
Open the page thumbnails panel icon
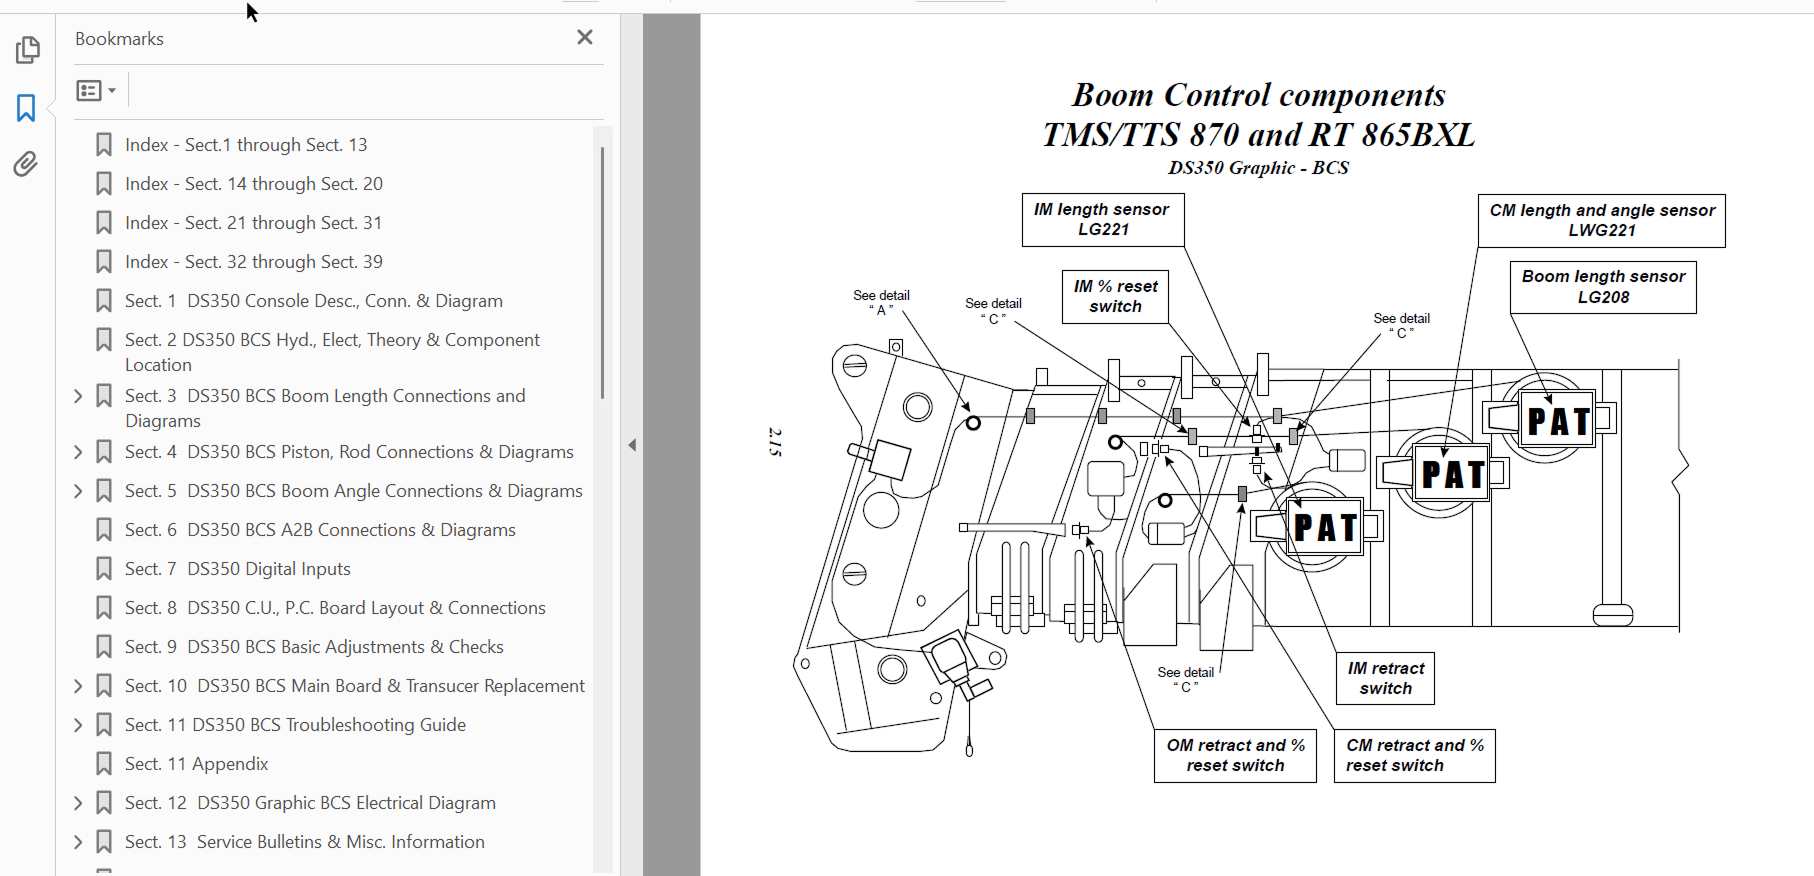pos(27,50)
